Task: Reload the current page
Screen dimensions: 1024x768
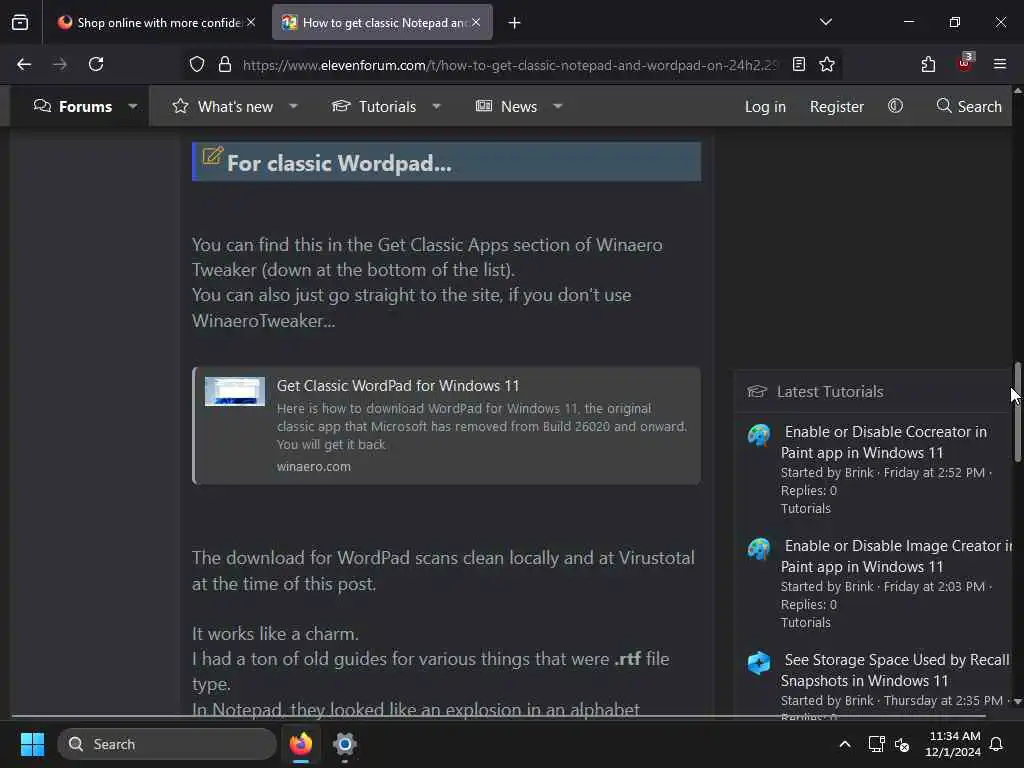Action: [x=96, y=64]
